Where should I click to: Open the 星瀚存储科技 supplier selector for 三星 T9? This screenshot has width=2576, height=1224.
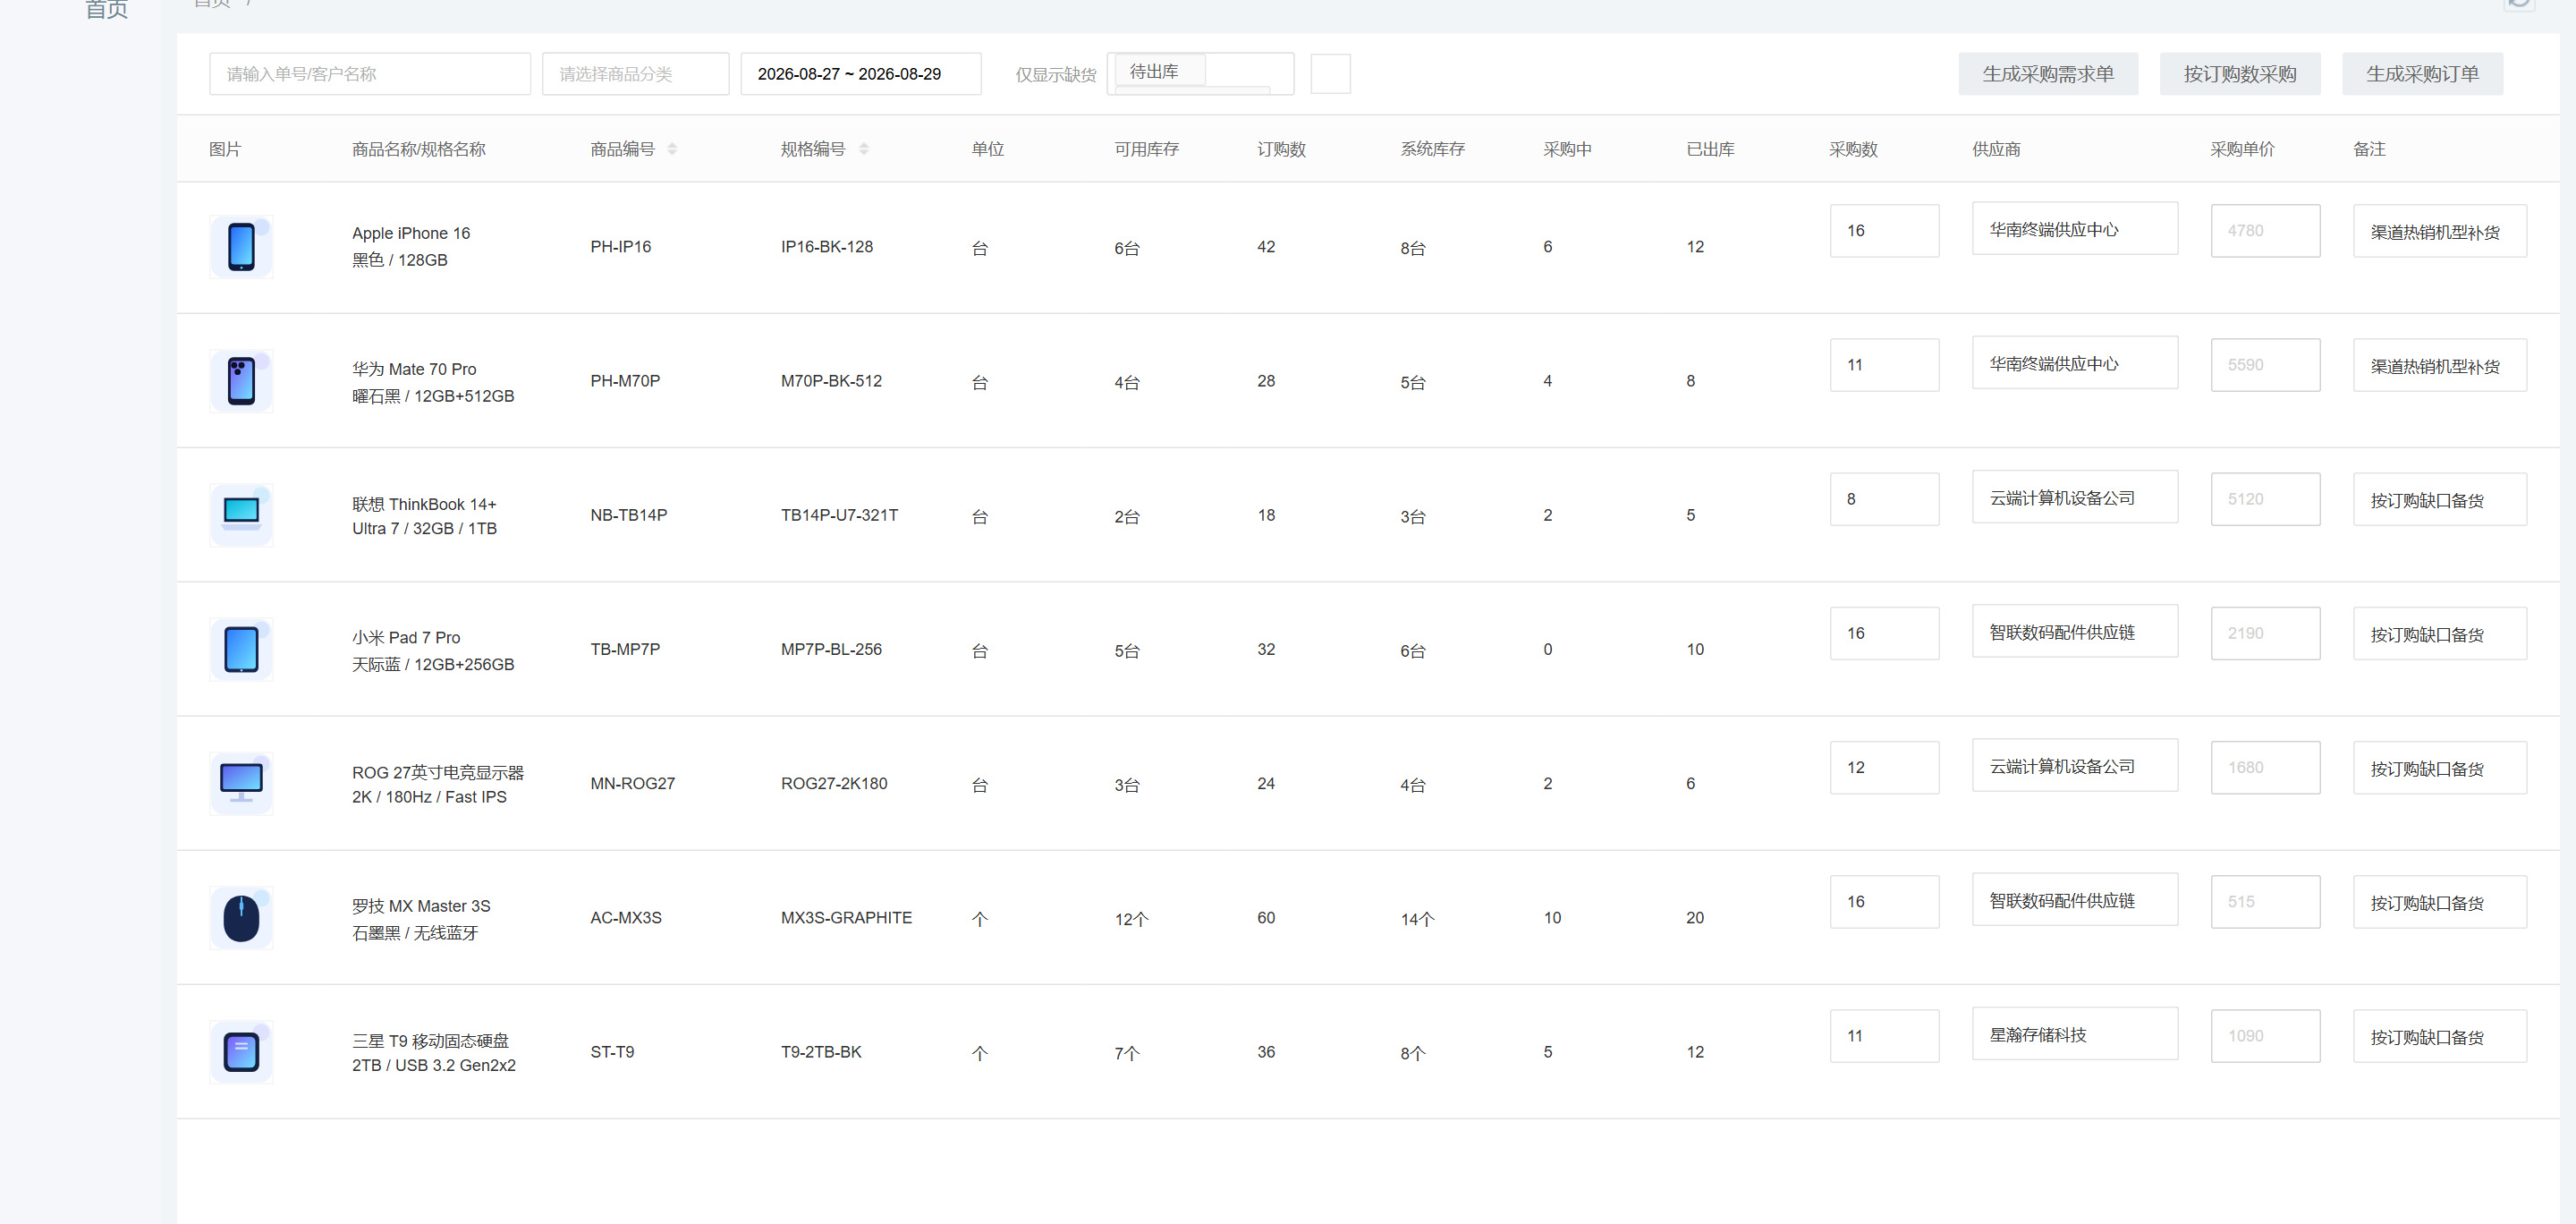(2074, 1034)
